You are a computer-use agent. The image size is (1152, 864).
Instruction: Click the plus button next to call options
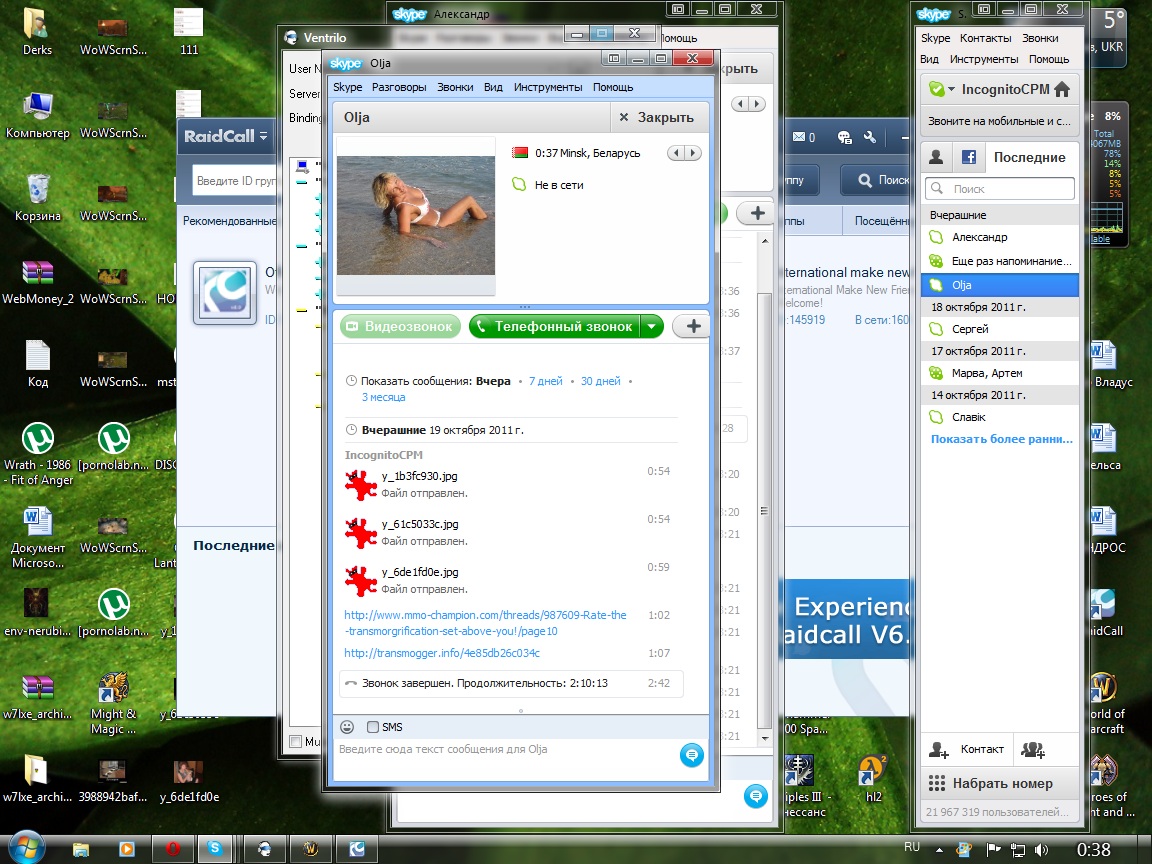tap(693, 326)
